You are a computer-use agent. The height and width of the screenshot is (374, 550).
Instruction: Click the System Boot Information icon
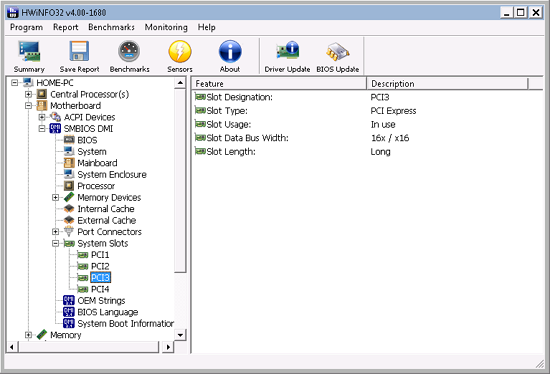coord(69,323)
